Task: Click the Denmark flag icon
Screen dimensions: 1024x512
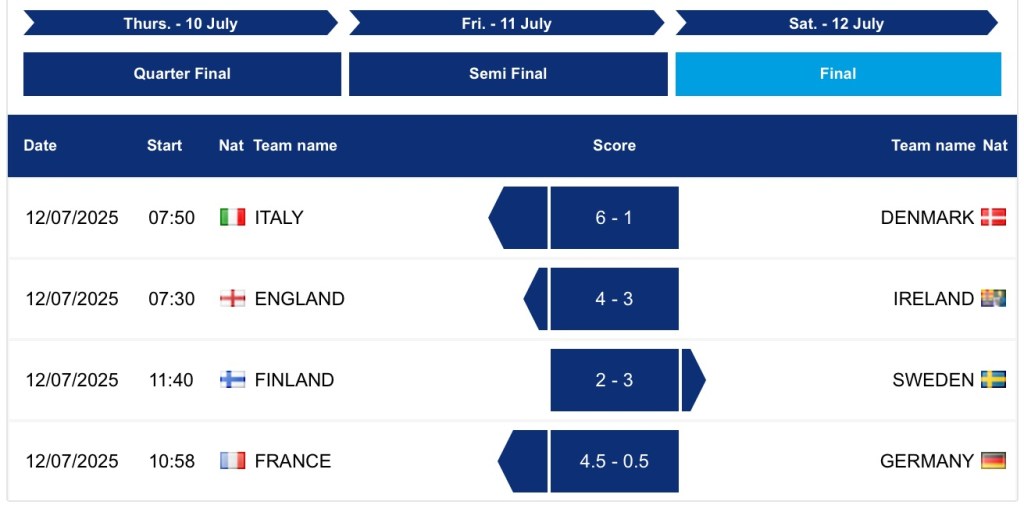Action: (993, 217)
